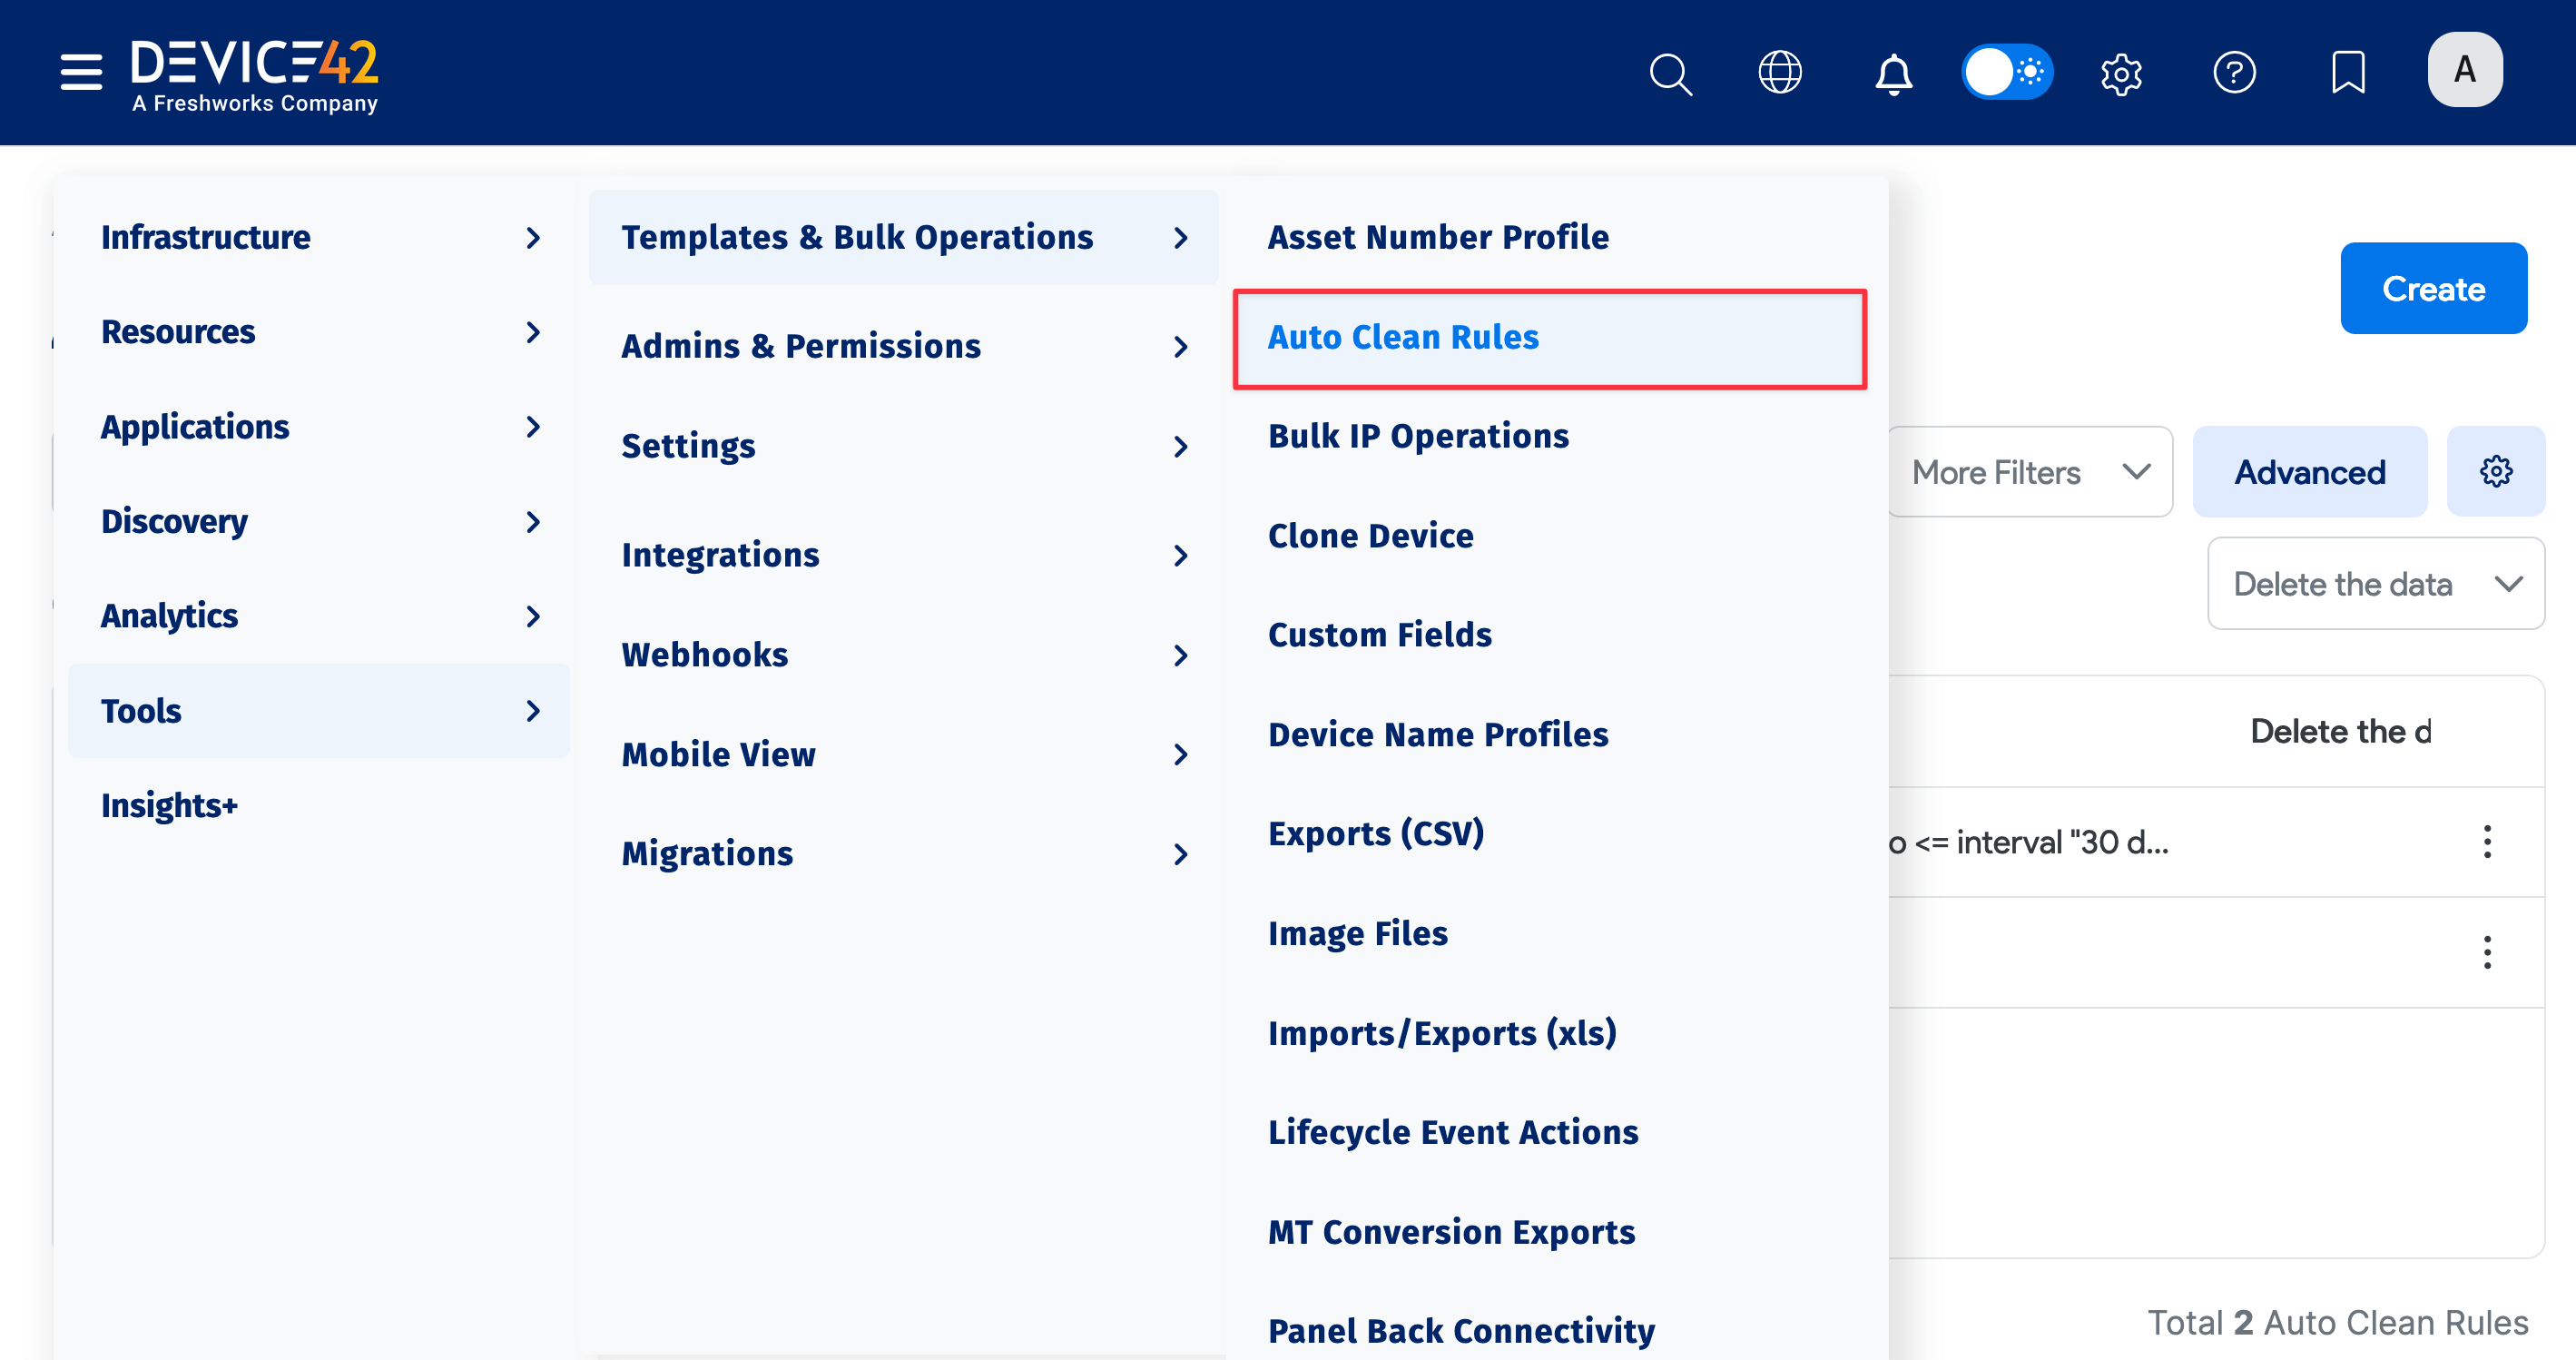
Task: Toggle the light/dark theme switch
Action: 2007,73
